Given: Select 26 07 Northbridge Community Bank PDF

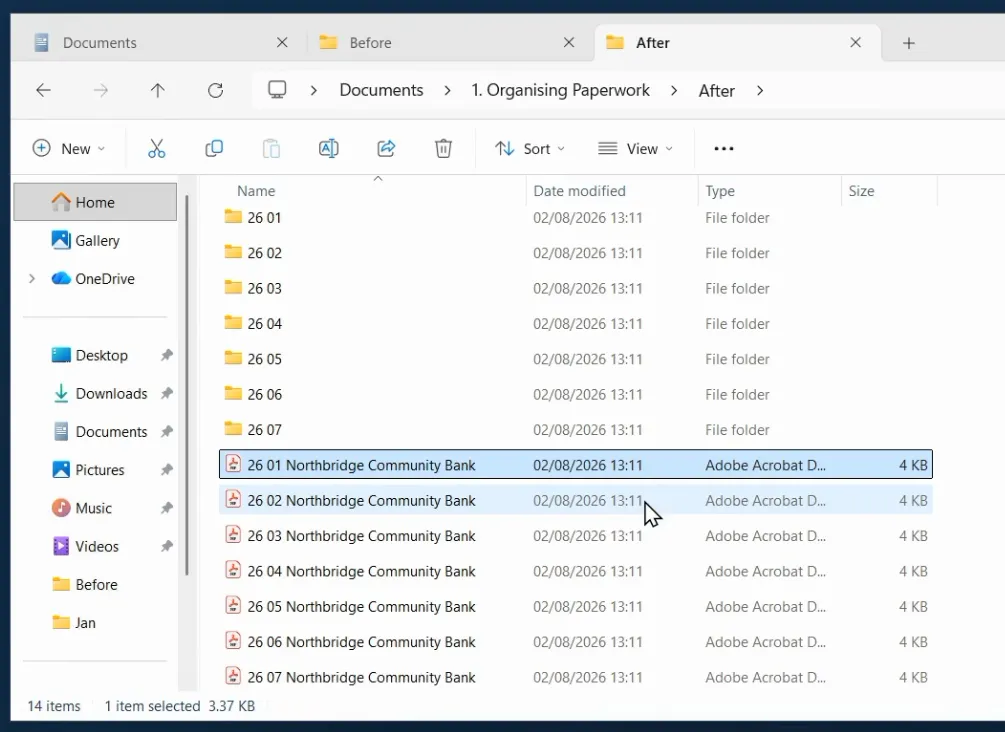Looking at the screenshot, I should [576, 678].
